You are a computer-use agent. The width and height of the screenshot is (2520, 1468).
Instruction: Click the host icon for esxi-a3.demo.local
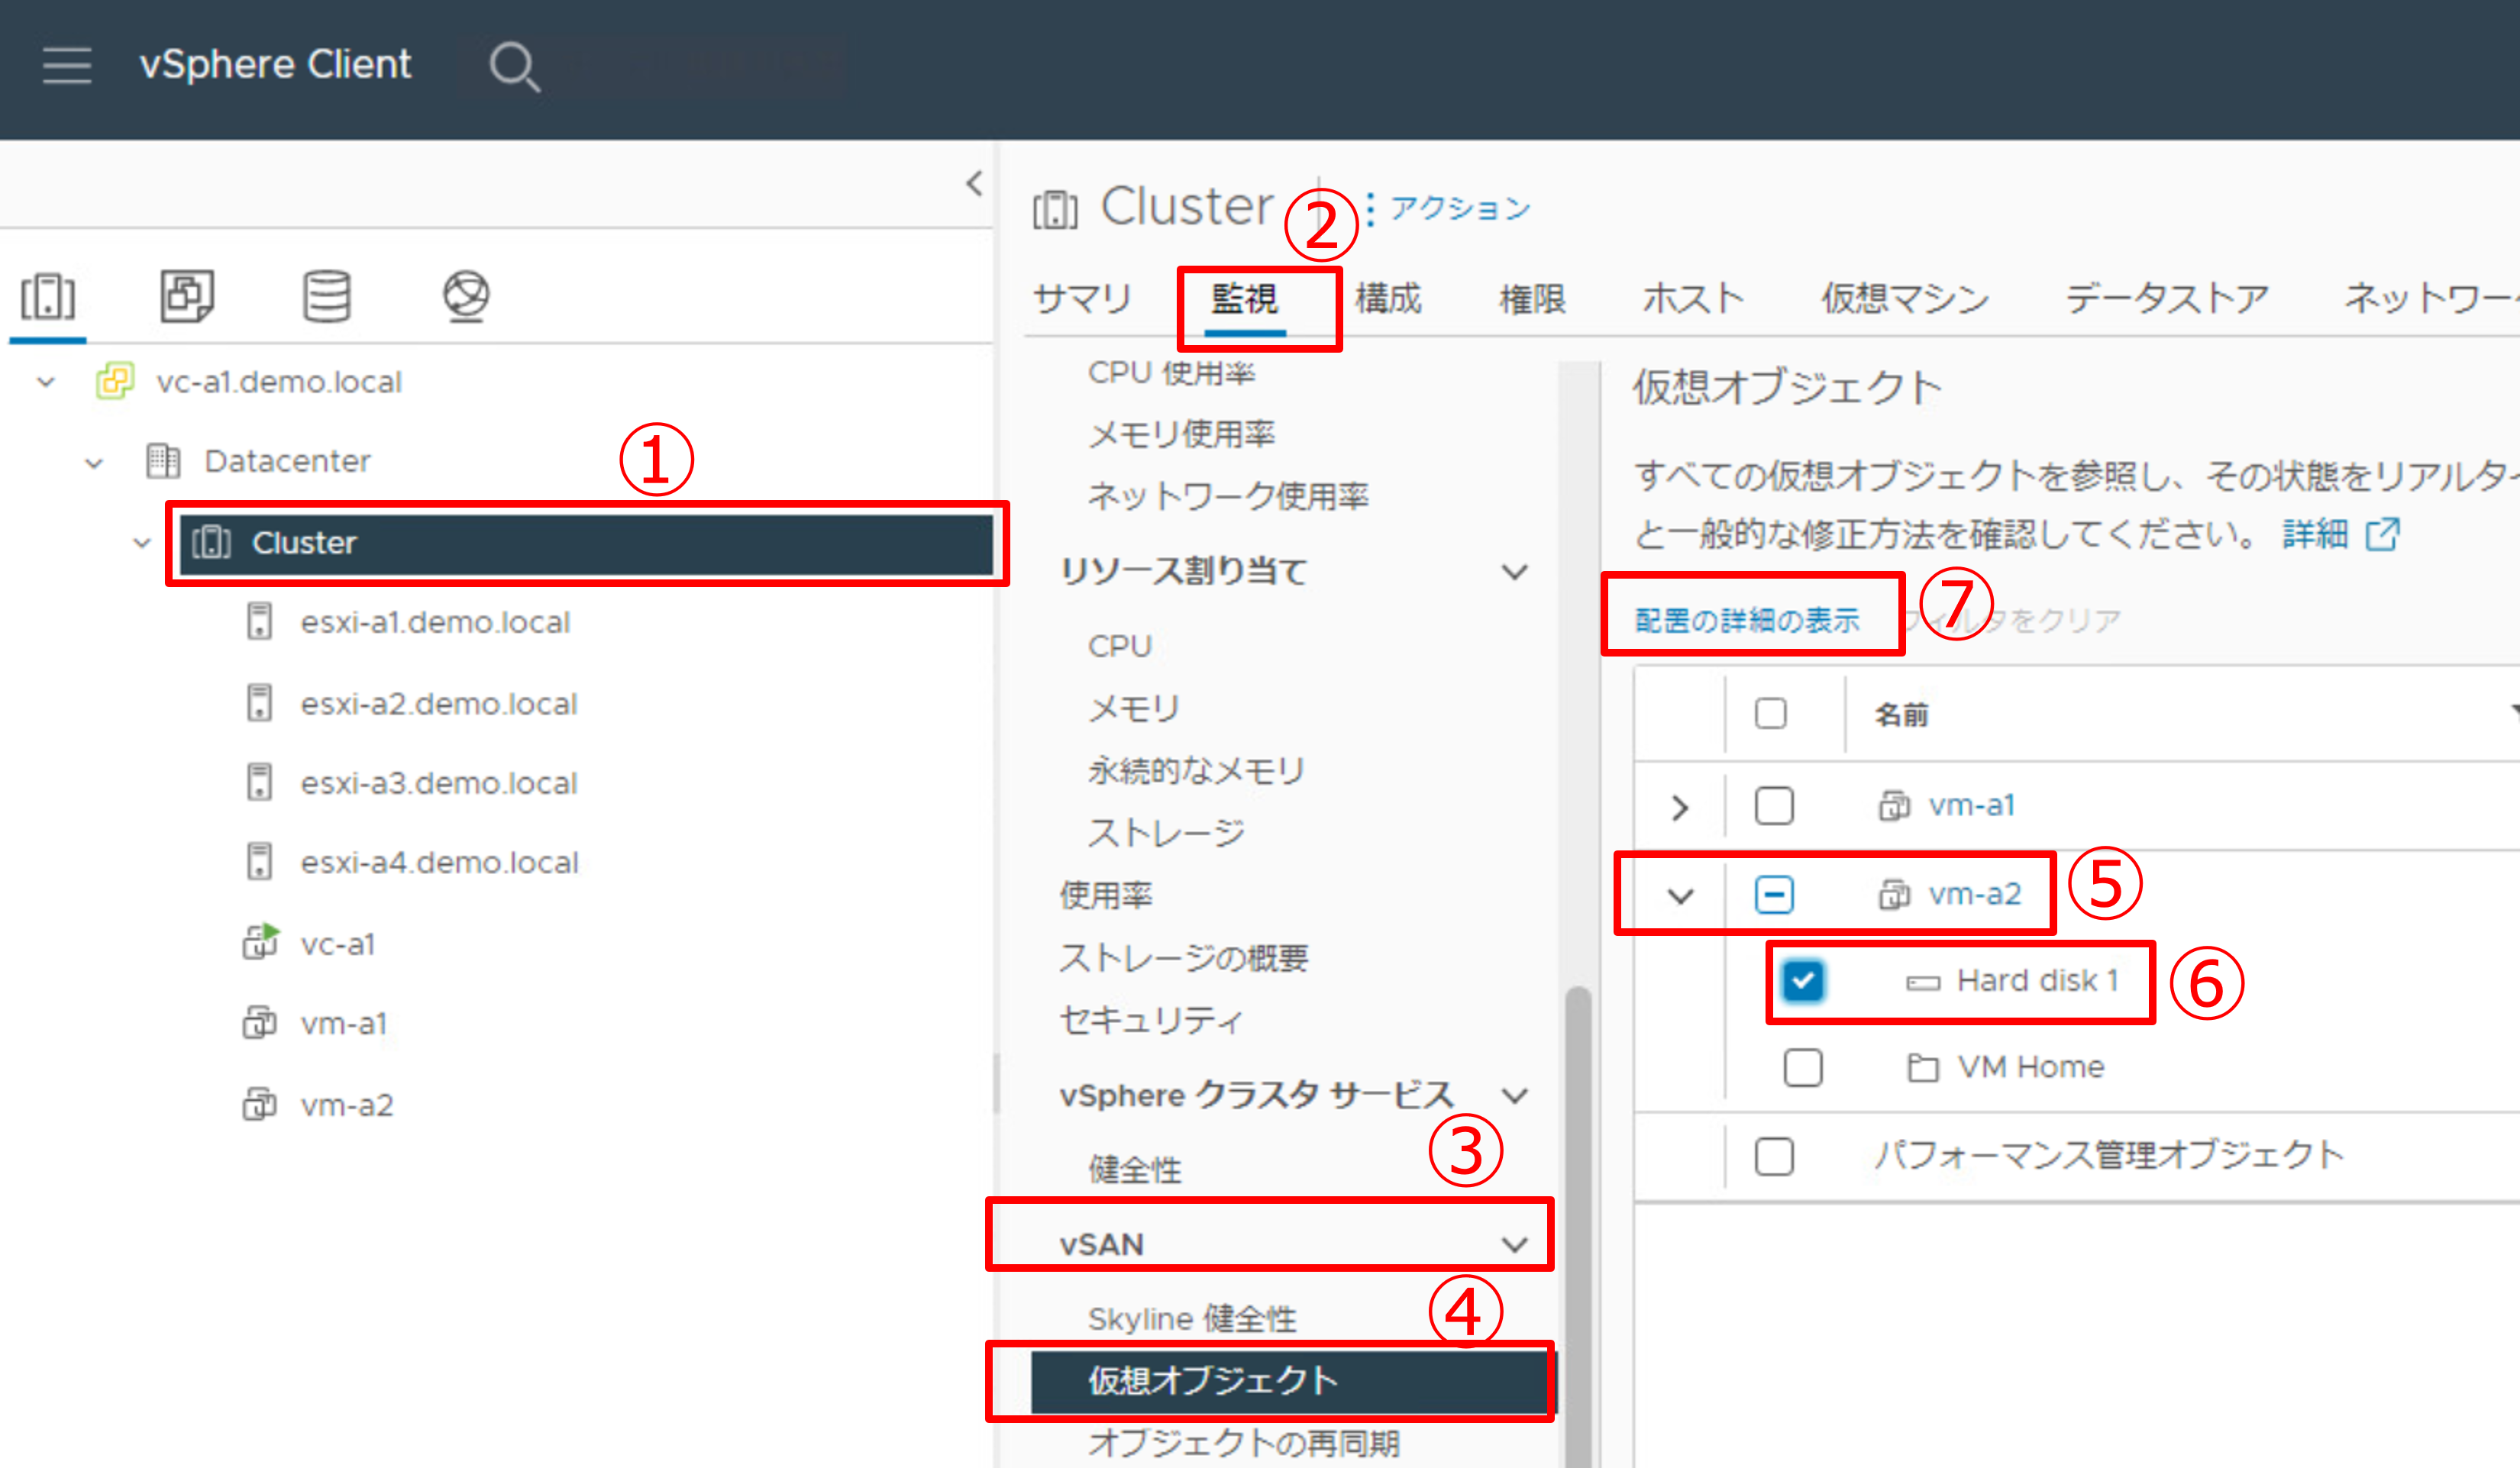[259, 782]
